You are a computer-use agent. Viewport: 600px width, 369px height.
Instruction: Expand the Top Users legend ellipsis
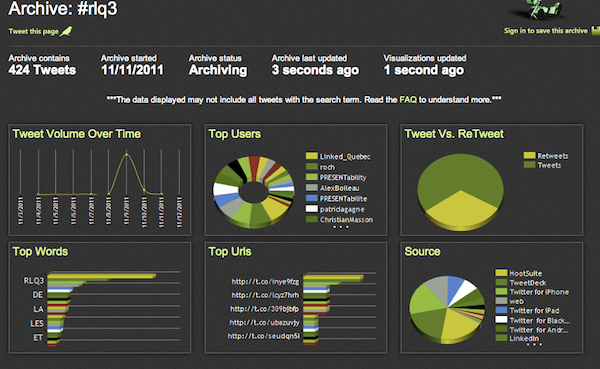coord(341,227)
